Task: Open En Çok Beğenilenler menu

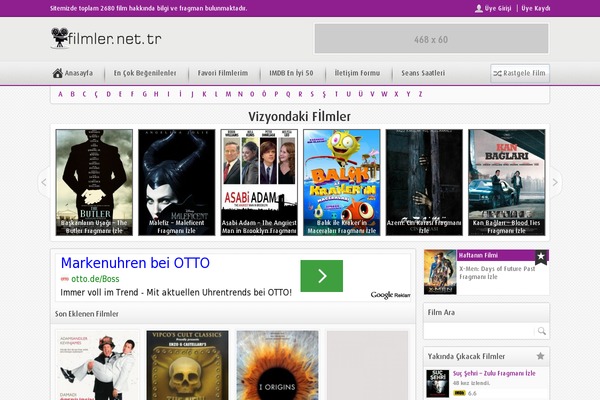Action: [x=145, y=73]
